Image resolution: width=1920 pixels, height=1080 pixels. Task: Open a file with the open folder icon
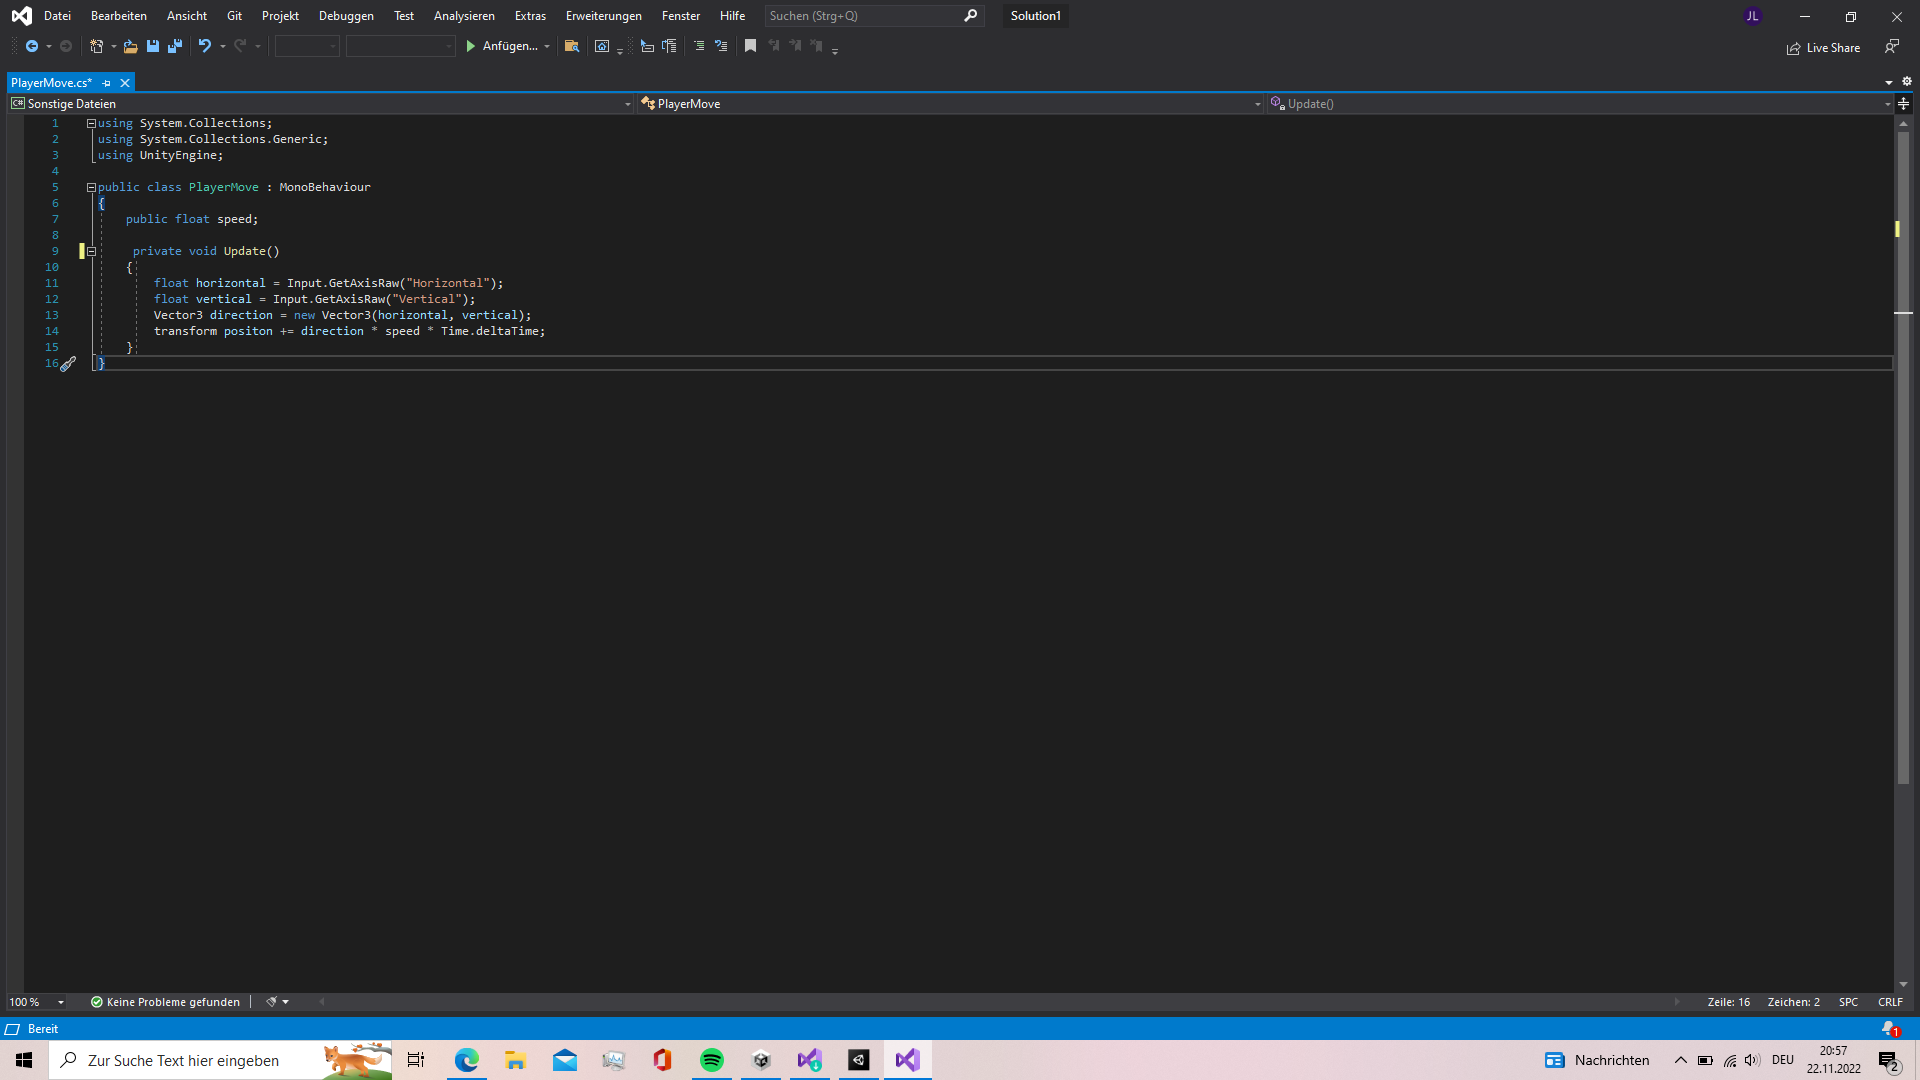tap(130, 46)
